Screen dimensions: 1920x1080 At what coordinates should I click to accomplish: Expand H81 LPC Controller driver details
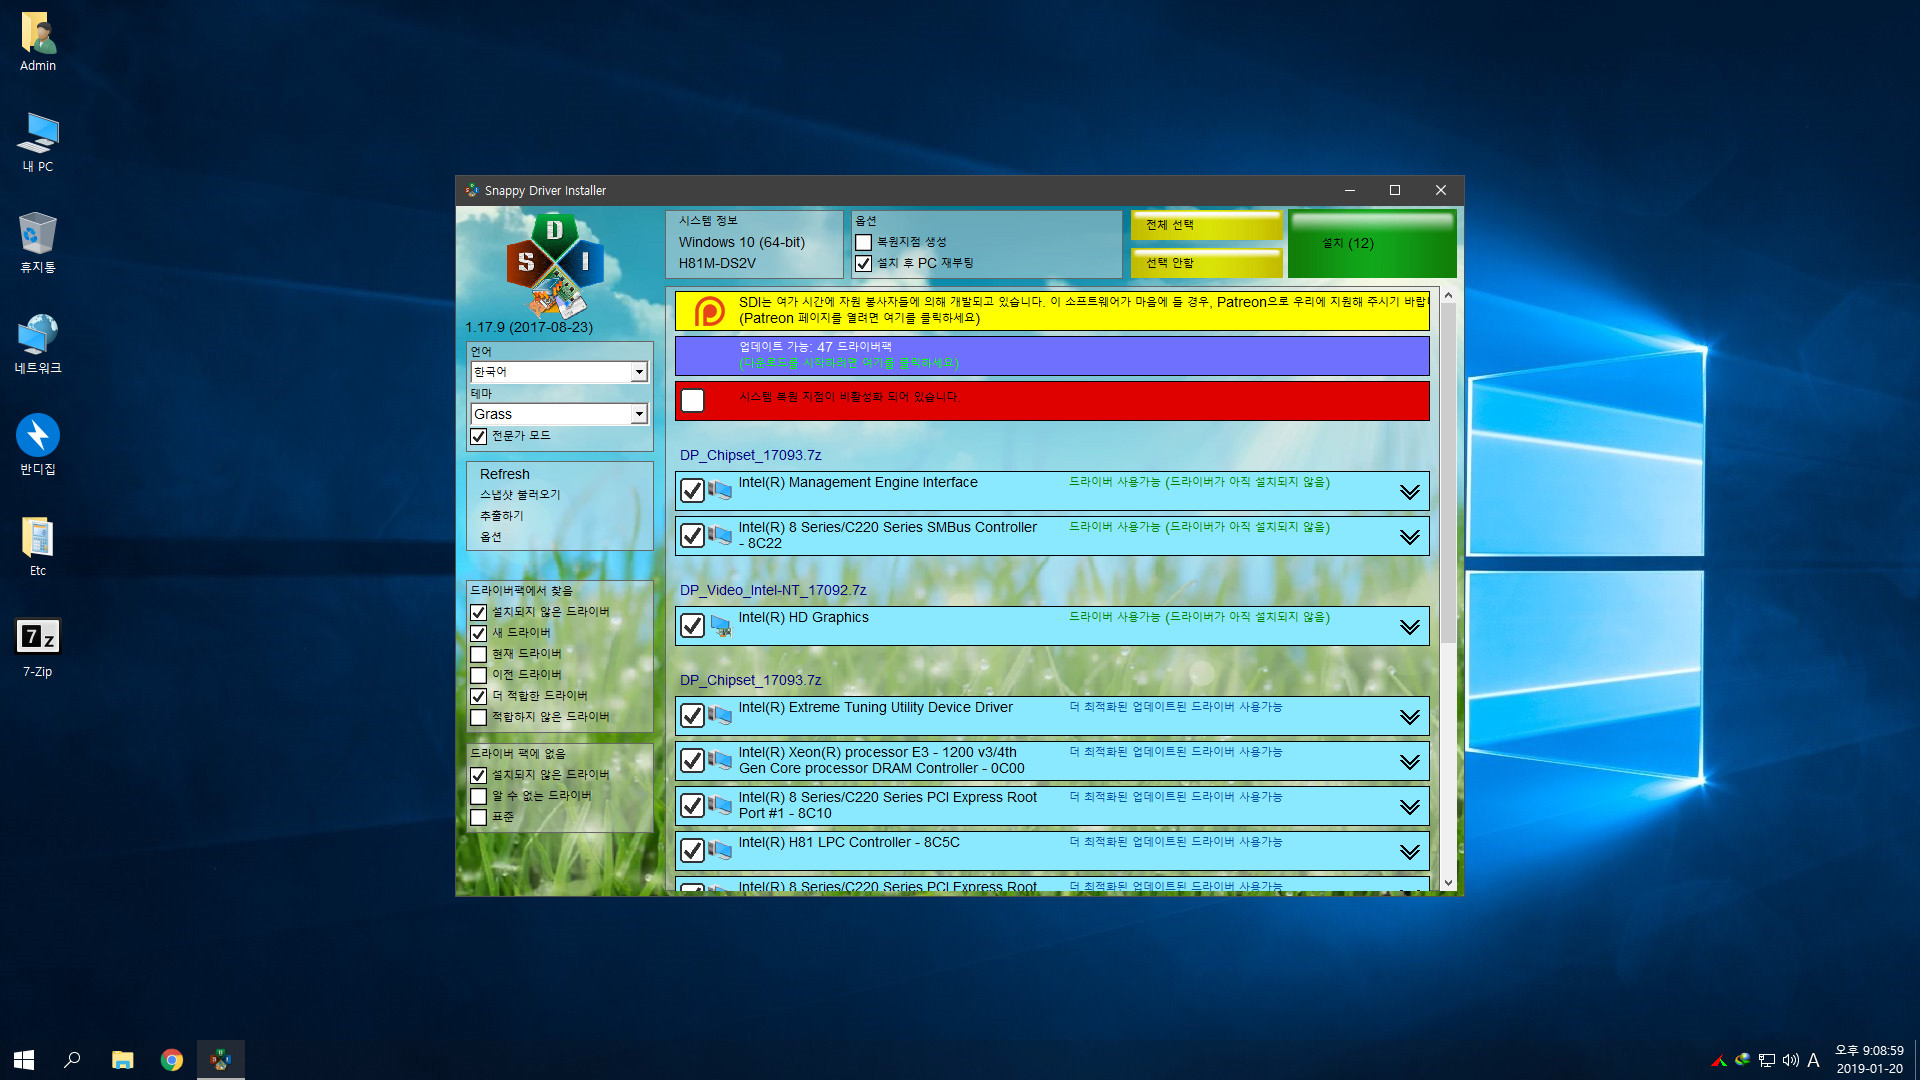point(1410,851)
